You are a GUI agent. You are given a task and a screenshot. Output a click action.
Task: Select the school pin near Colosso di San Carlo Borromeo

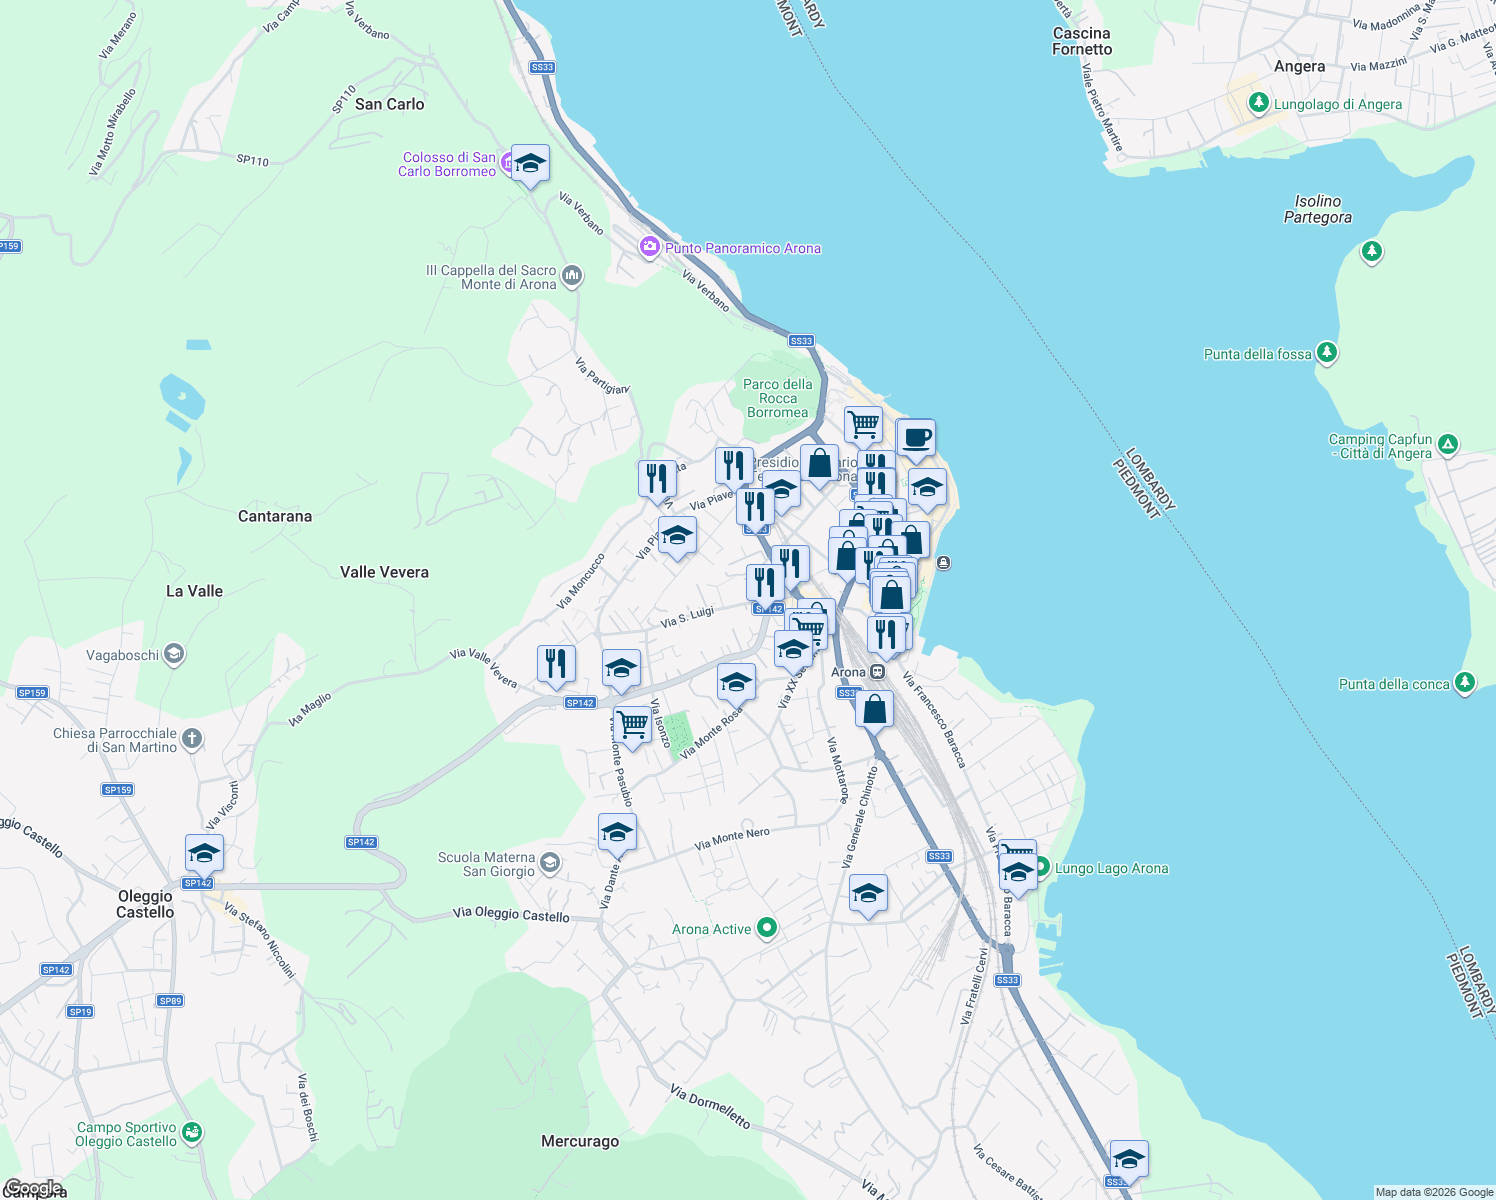tap(529, 163)
